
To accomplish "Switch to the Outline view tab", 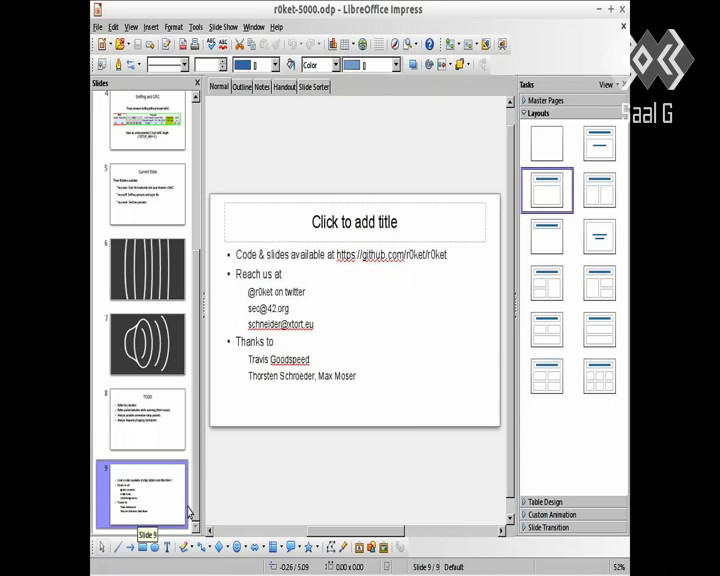I will click(x=242, y=87).
